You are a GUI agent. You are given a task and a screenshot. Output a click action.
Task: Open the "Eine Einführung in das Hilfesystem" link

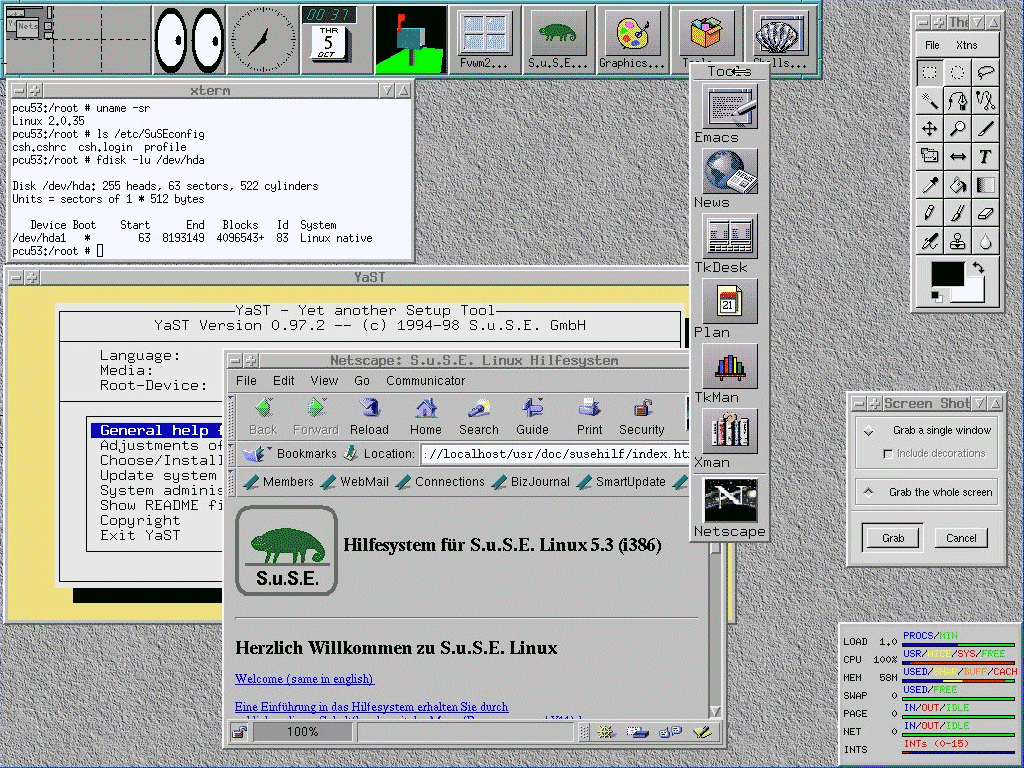(372, 707)
